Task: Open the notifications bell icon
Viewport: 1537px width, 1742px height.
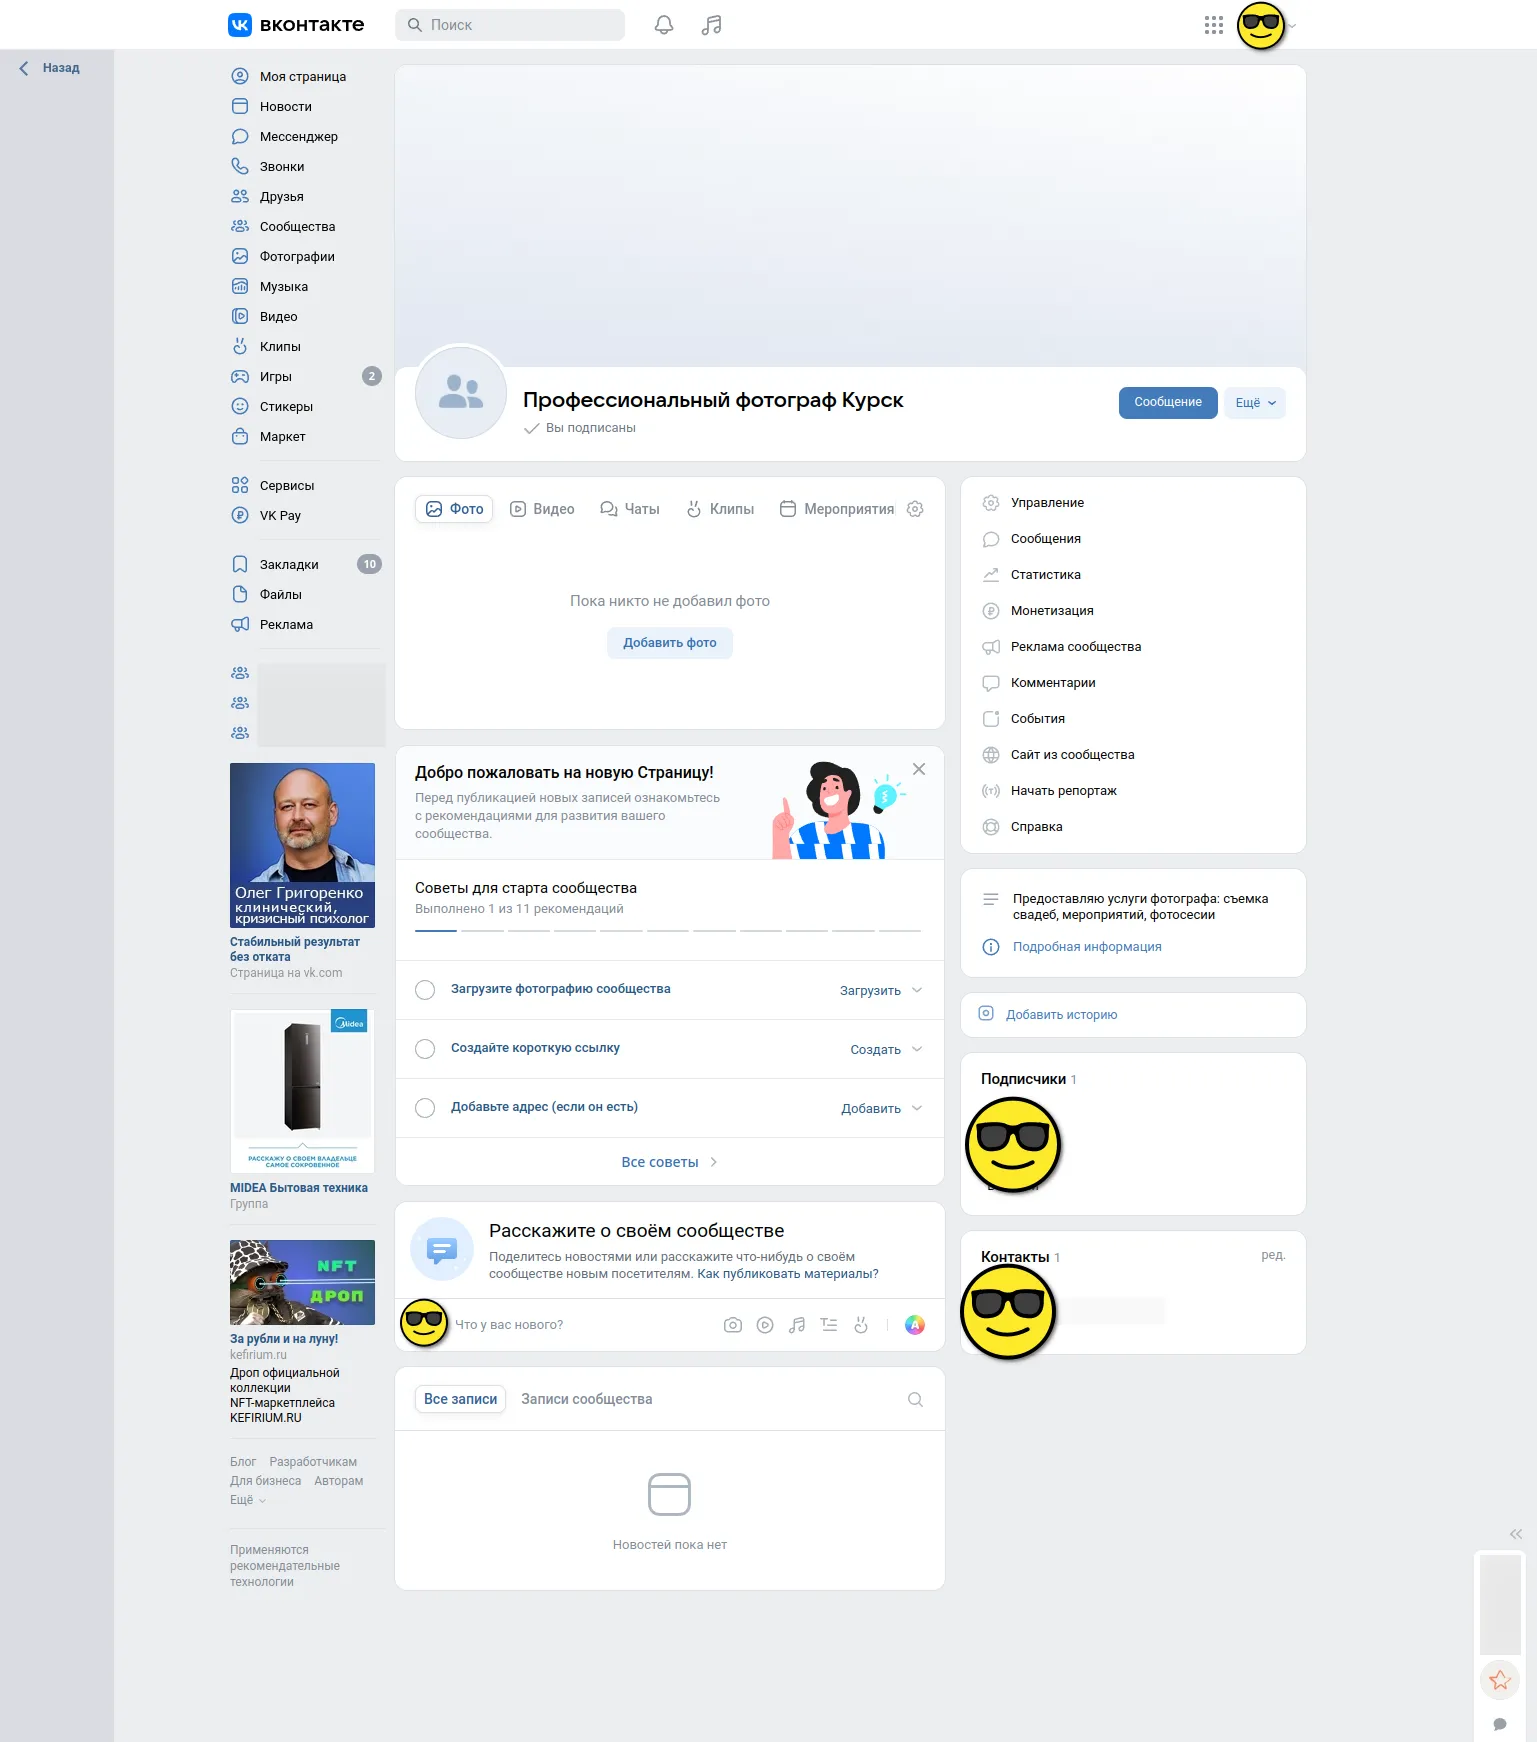Action: 664,25
